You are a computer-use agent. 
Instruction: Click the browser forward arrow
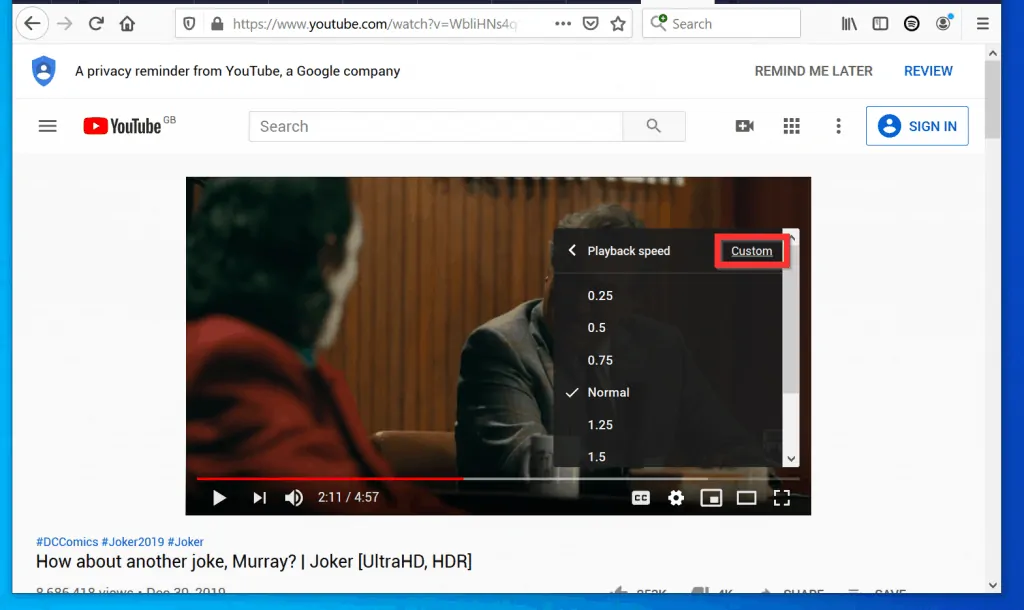[x=65, y=24]
